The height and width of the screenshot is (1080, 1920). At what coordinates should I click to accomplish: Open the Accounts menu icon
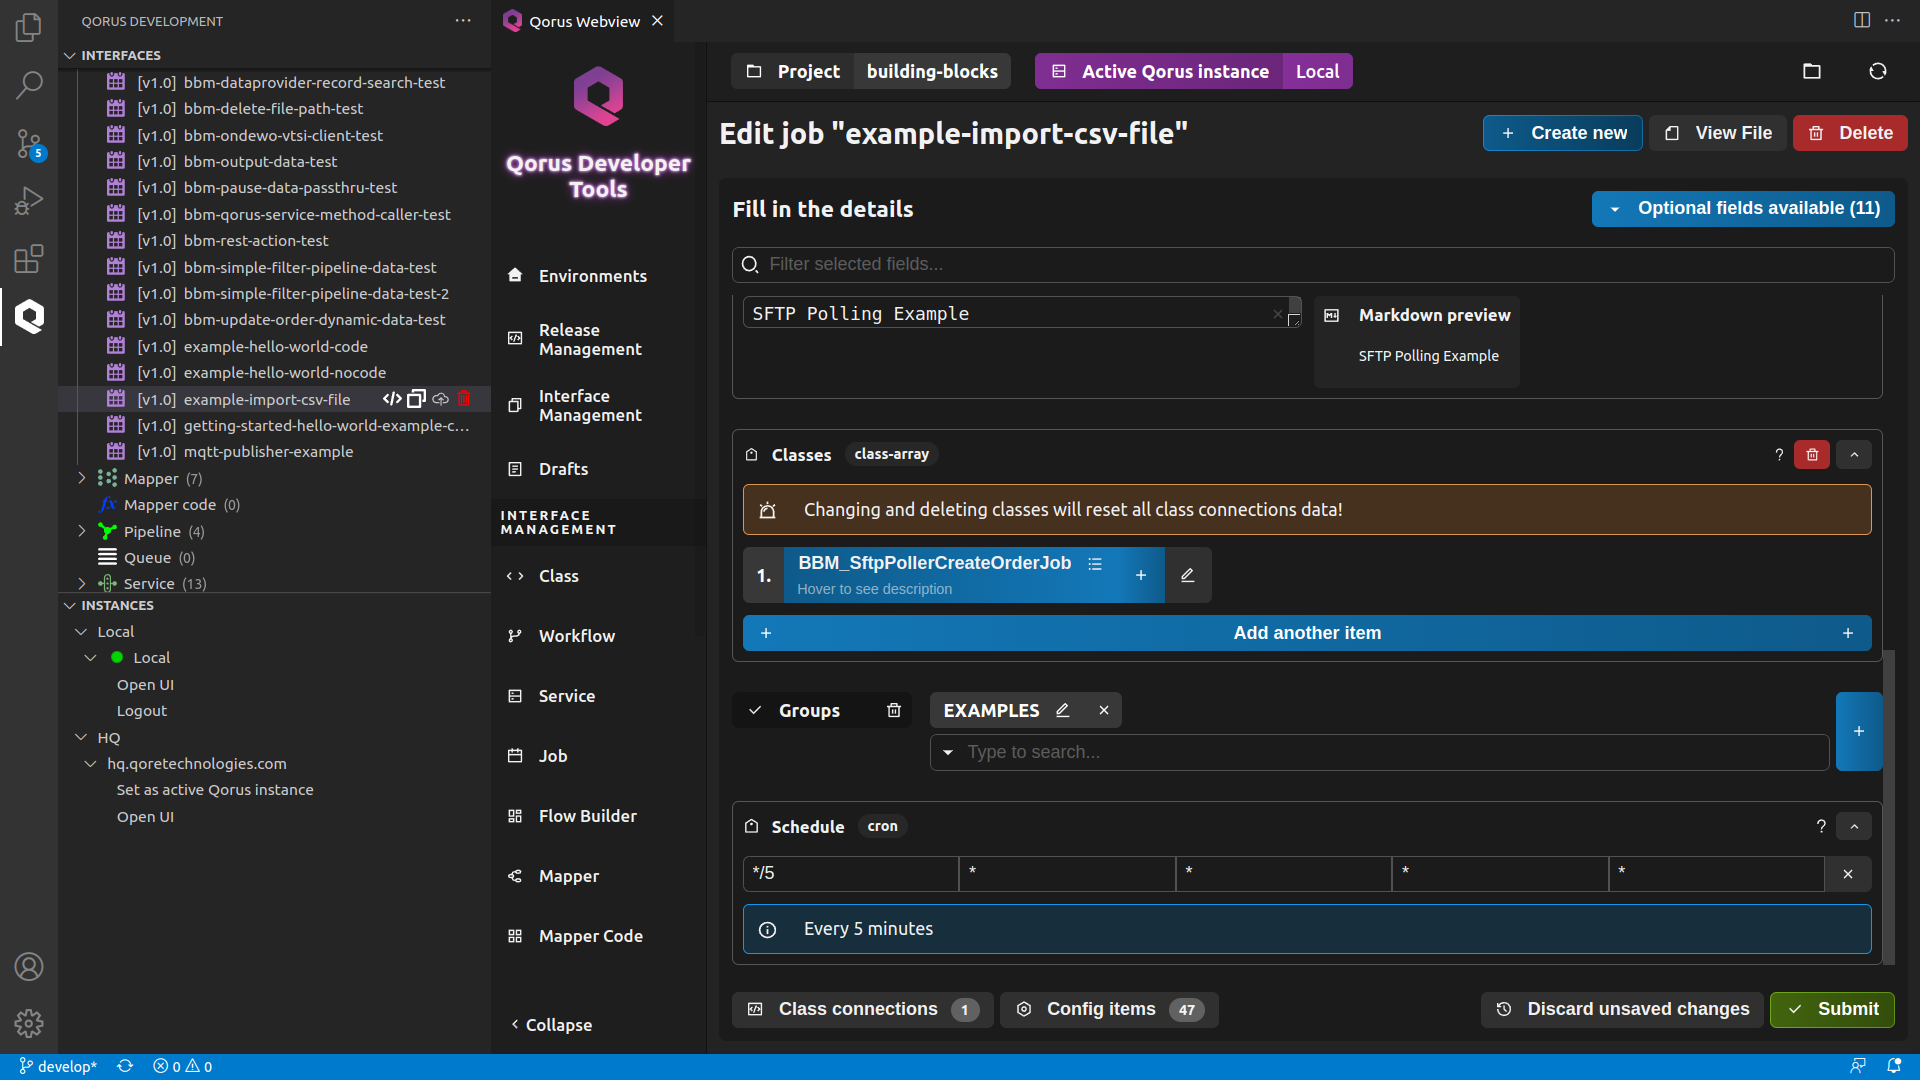(29, 967)
